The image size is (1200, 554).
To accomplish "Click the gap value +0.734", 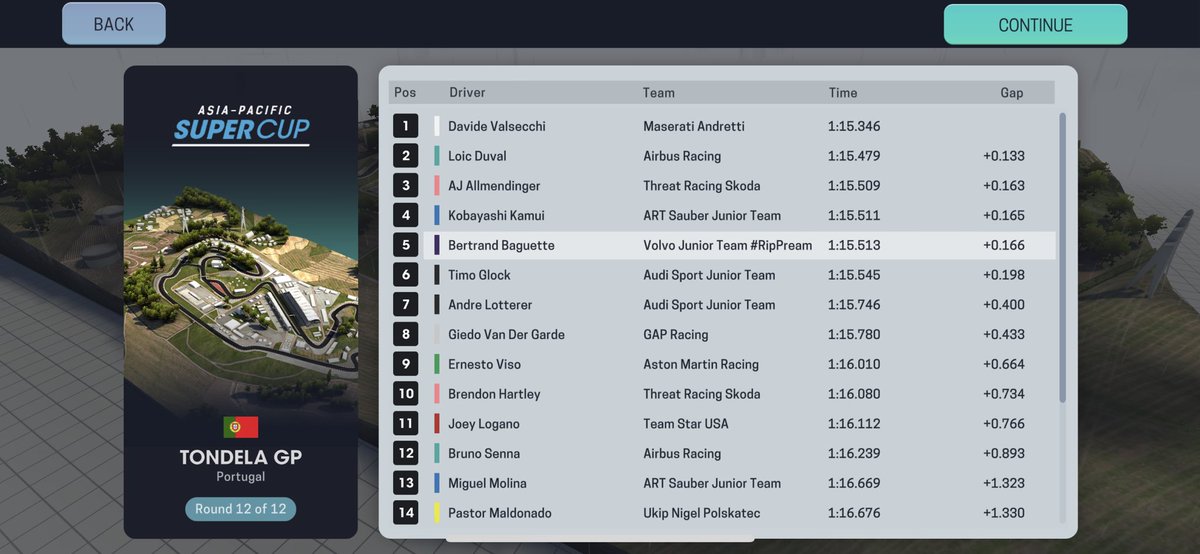I will point(1004,394).
